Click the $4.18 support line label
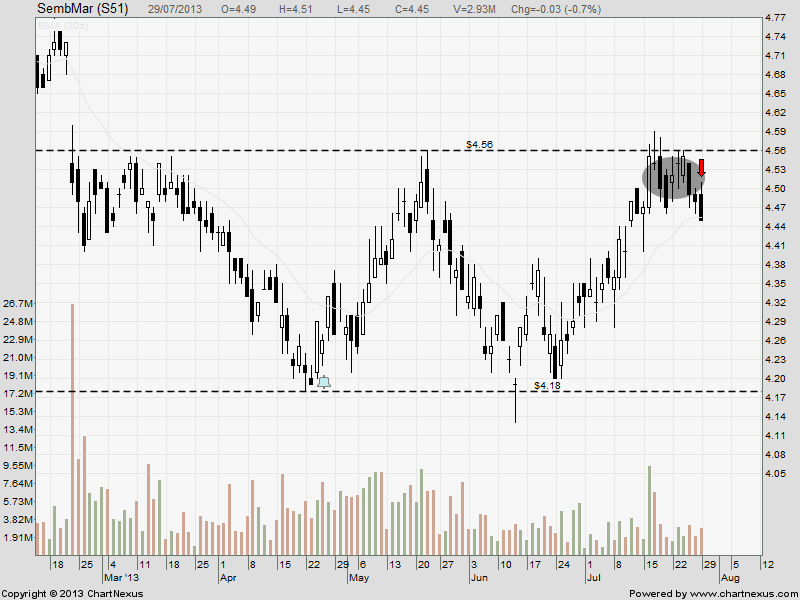This screenshot has width=800, height=600. pos(547,385)
